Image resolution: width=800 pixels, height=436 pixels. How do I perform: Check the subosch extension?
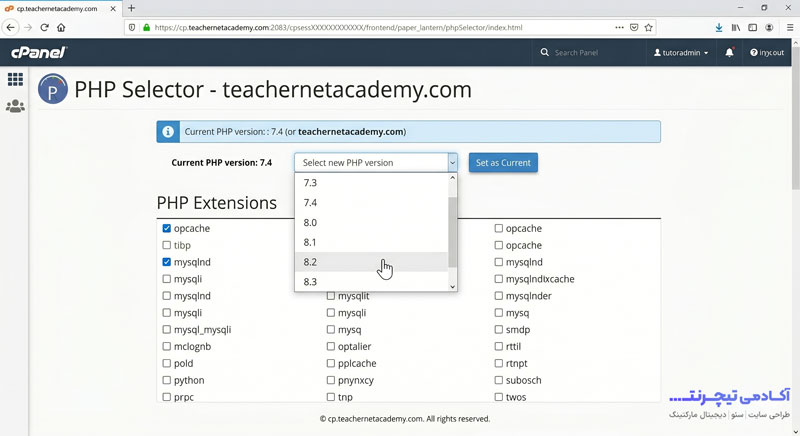[x=498, y=380]
